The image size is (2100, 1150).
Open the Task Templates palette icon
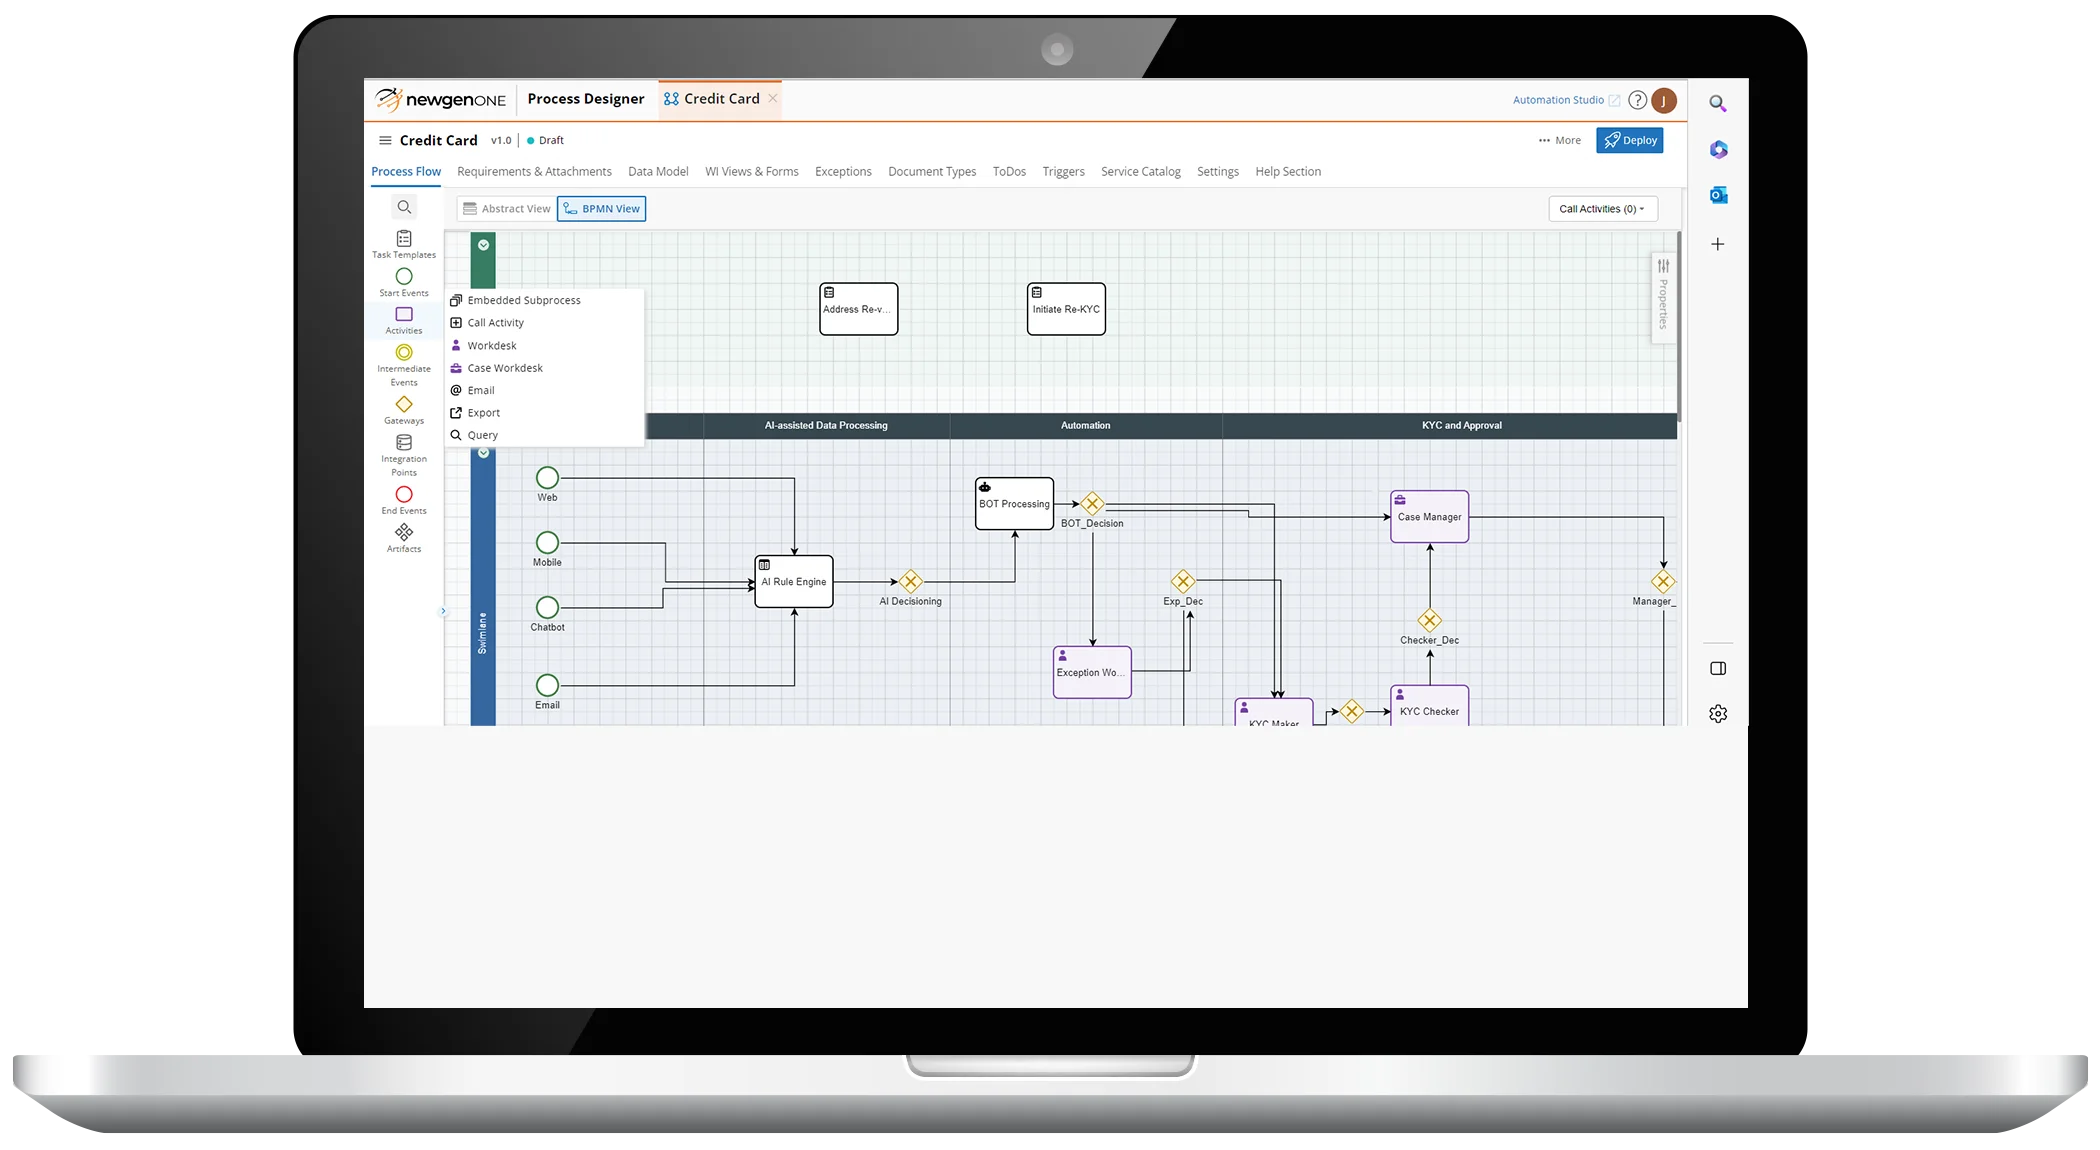pyautogui.click(x=404, y=239)
